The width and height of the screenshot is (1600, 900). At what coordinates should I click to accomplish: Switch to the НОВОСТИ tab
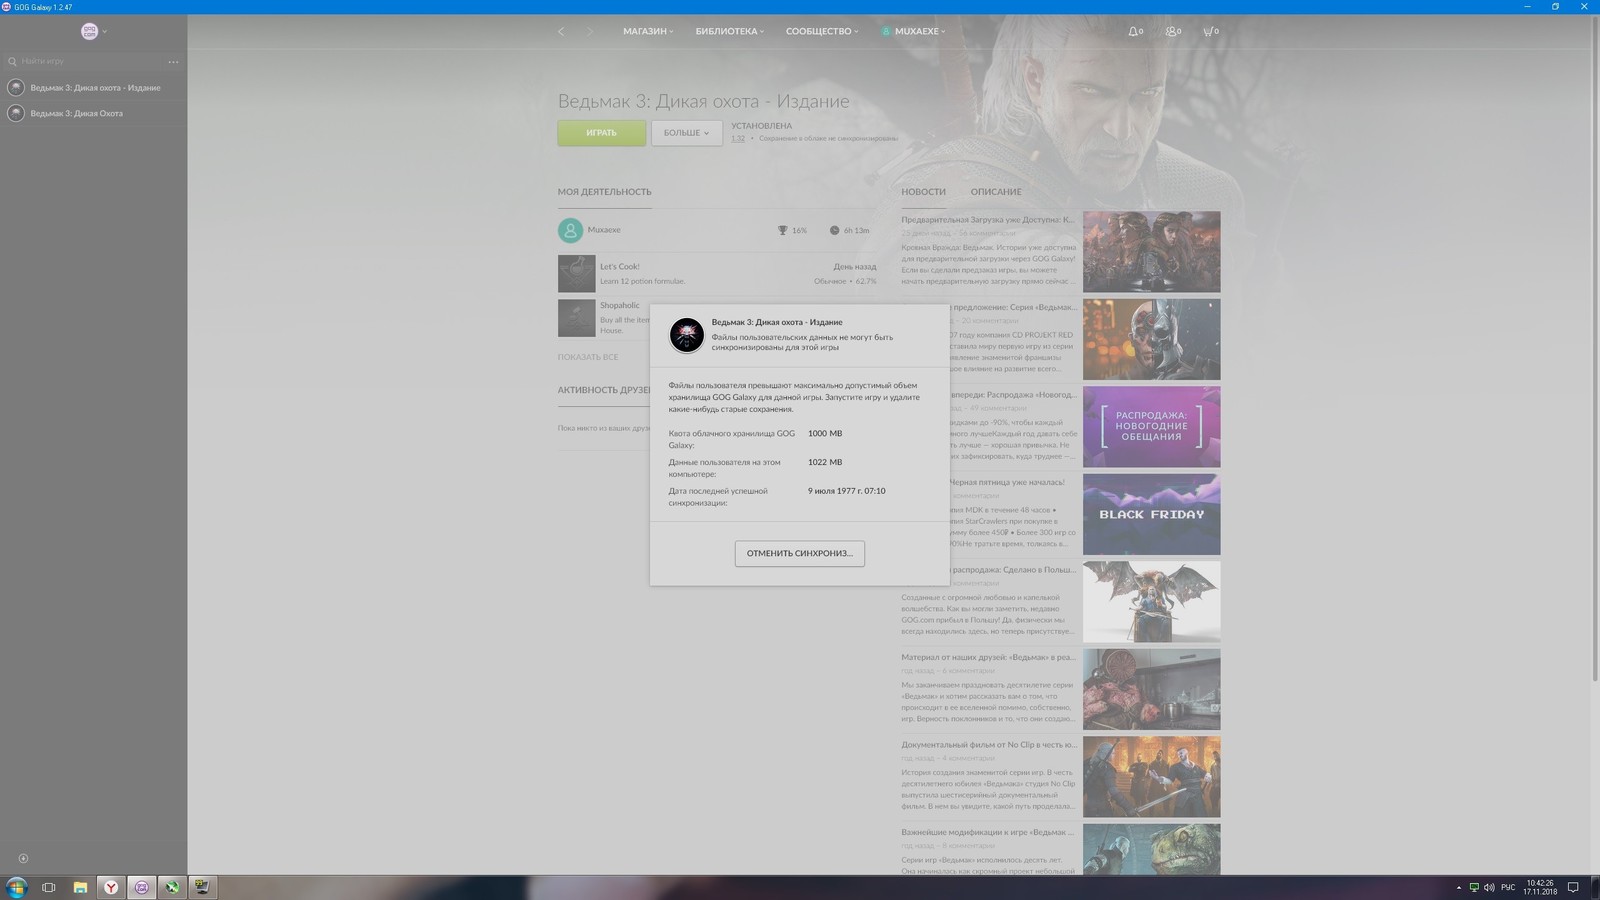point(923,191)
